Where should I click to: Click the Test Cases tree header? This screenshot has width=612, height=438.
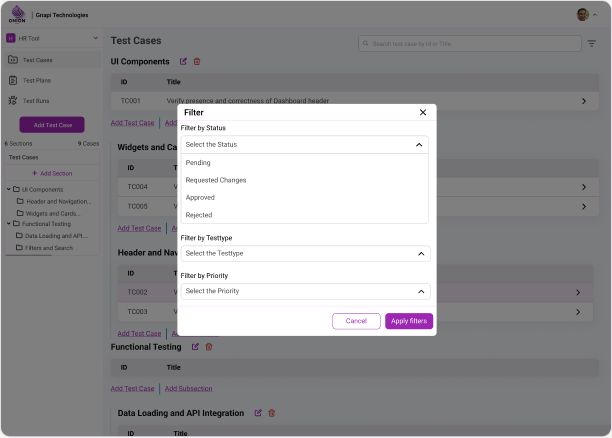52,157
